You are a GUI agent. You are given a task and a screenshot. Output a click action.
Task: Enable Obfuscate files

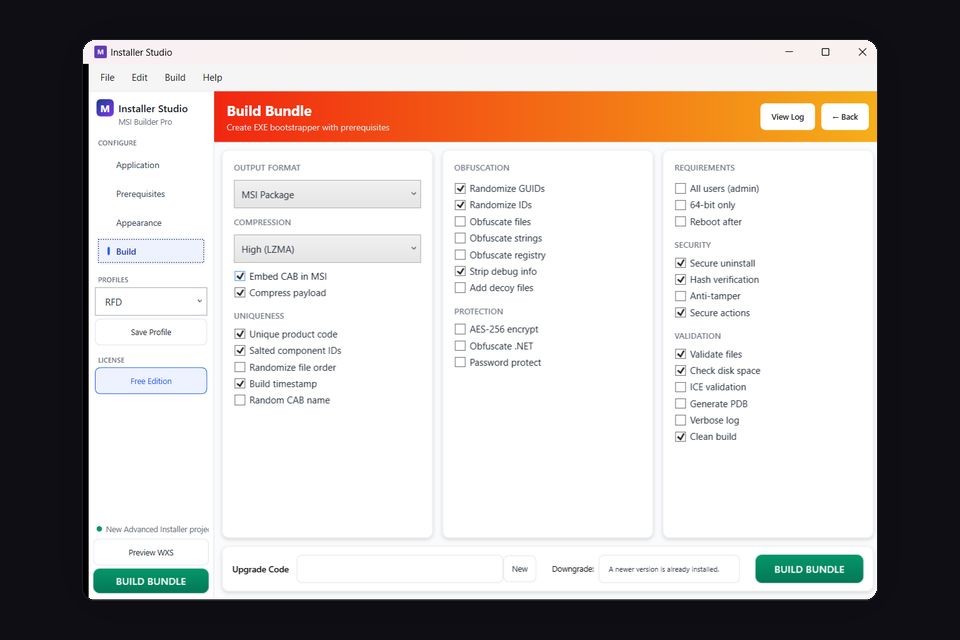tap(460, 221)
